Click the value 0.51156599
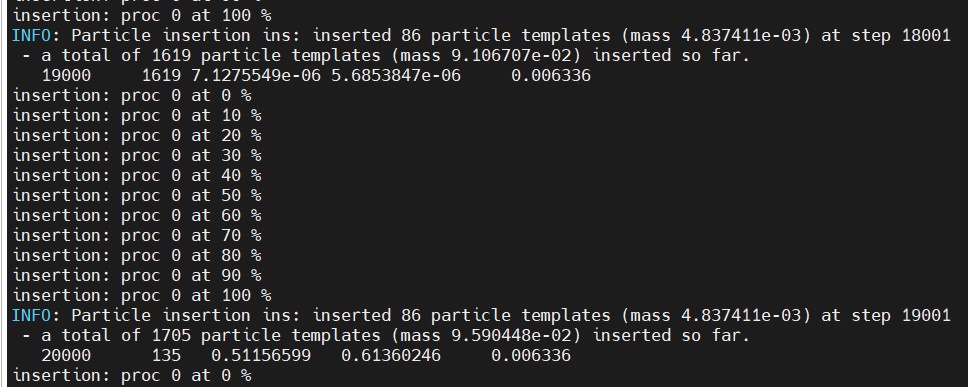This screenshot has width=968, height=387. point(261,356)
